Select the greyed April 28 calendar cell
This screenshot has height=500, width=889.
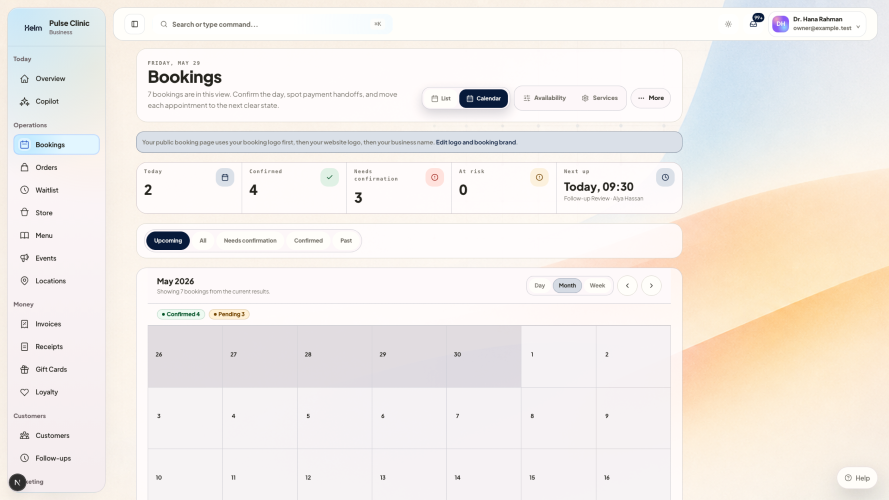pos(335,357)
